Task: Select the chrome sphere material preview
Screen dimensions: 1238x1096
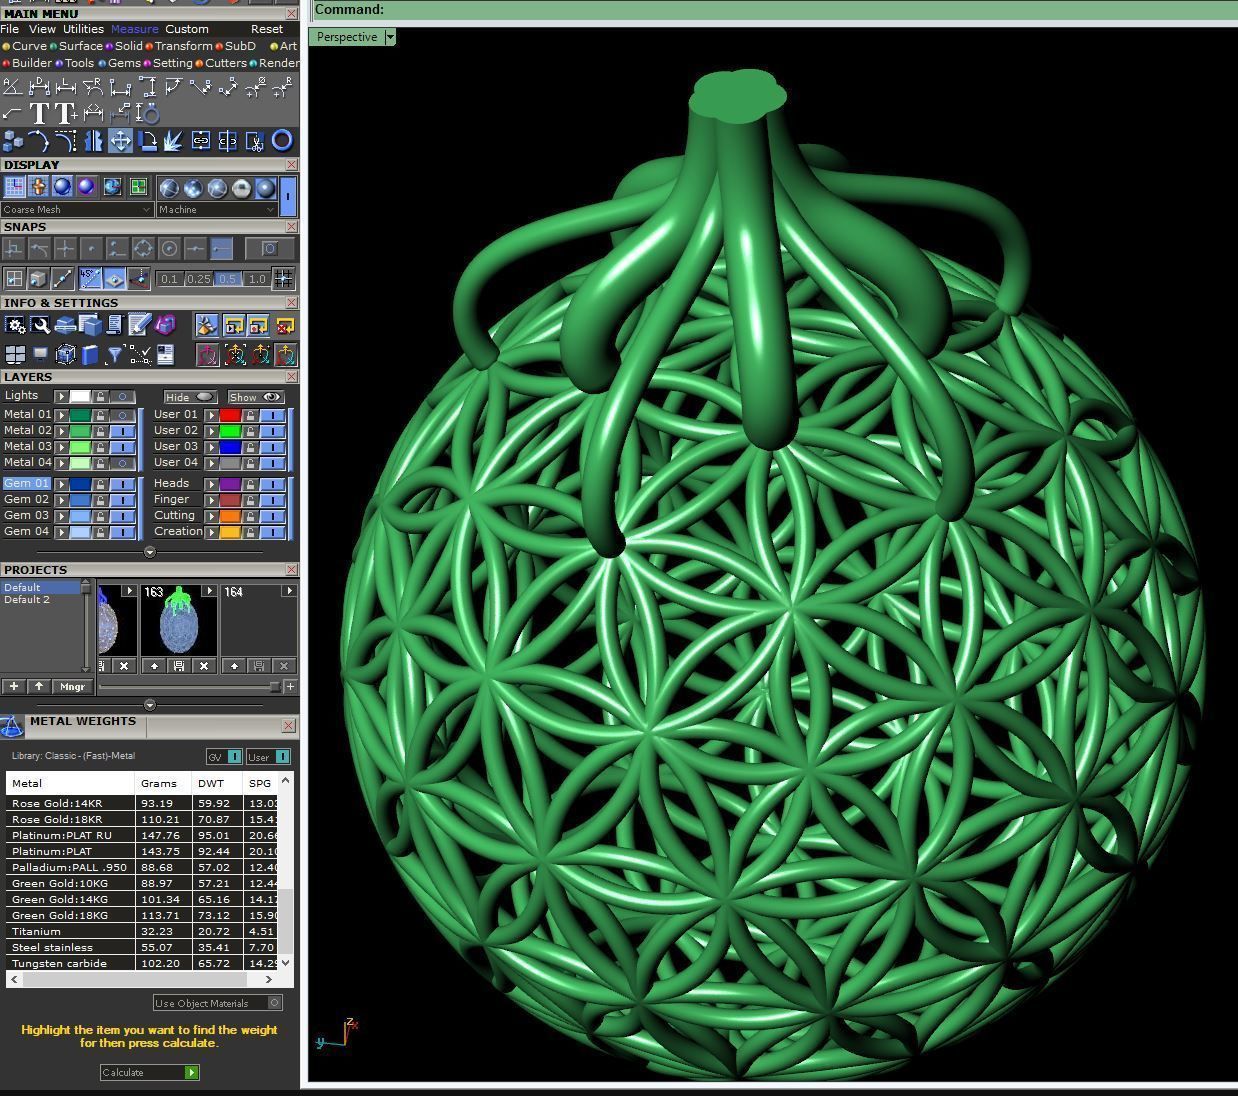Action: (241, 188)
